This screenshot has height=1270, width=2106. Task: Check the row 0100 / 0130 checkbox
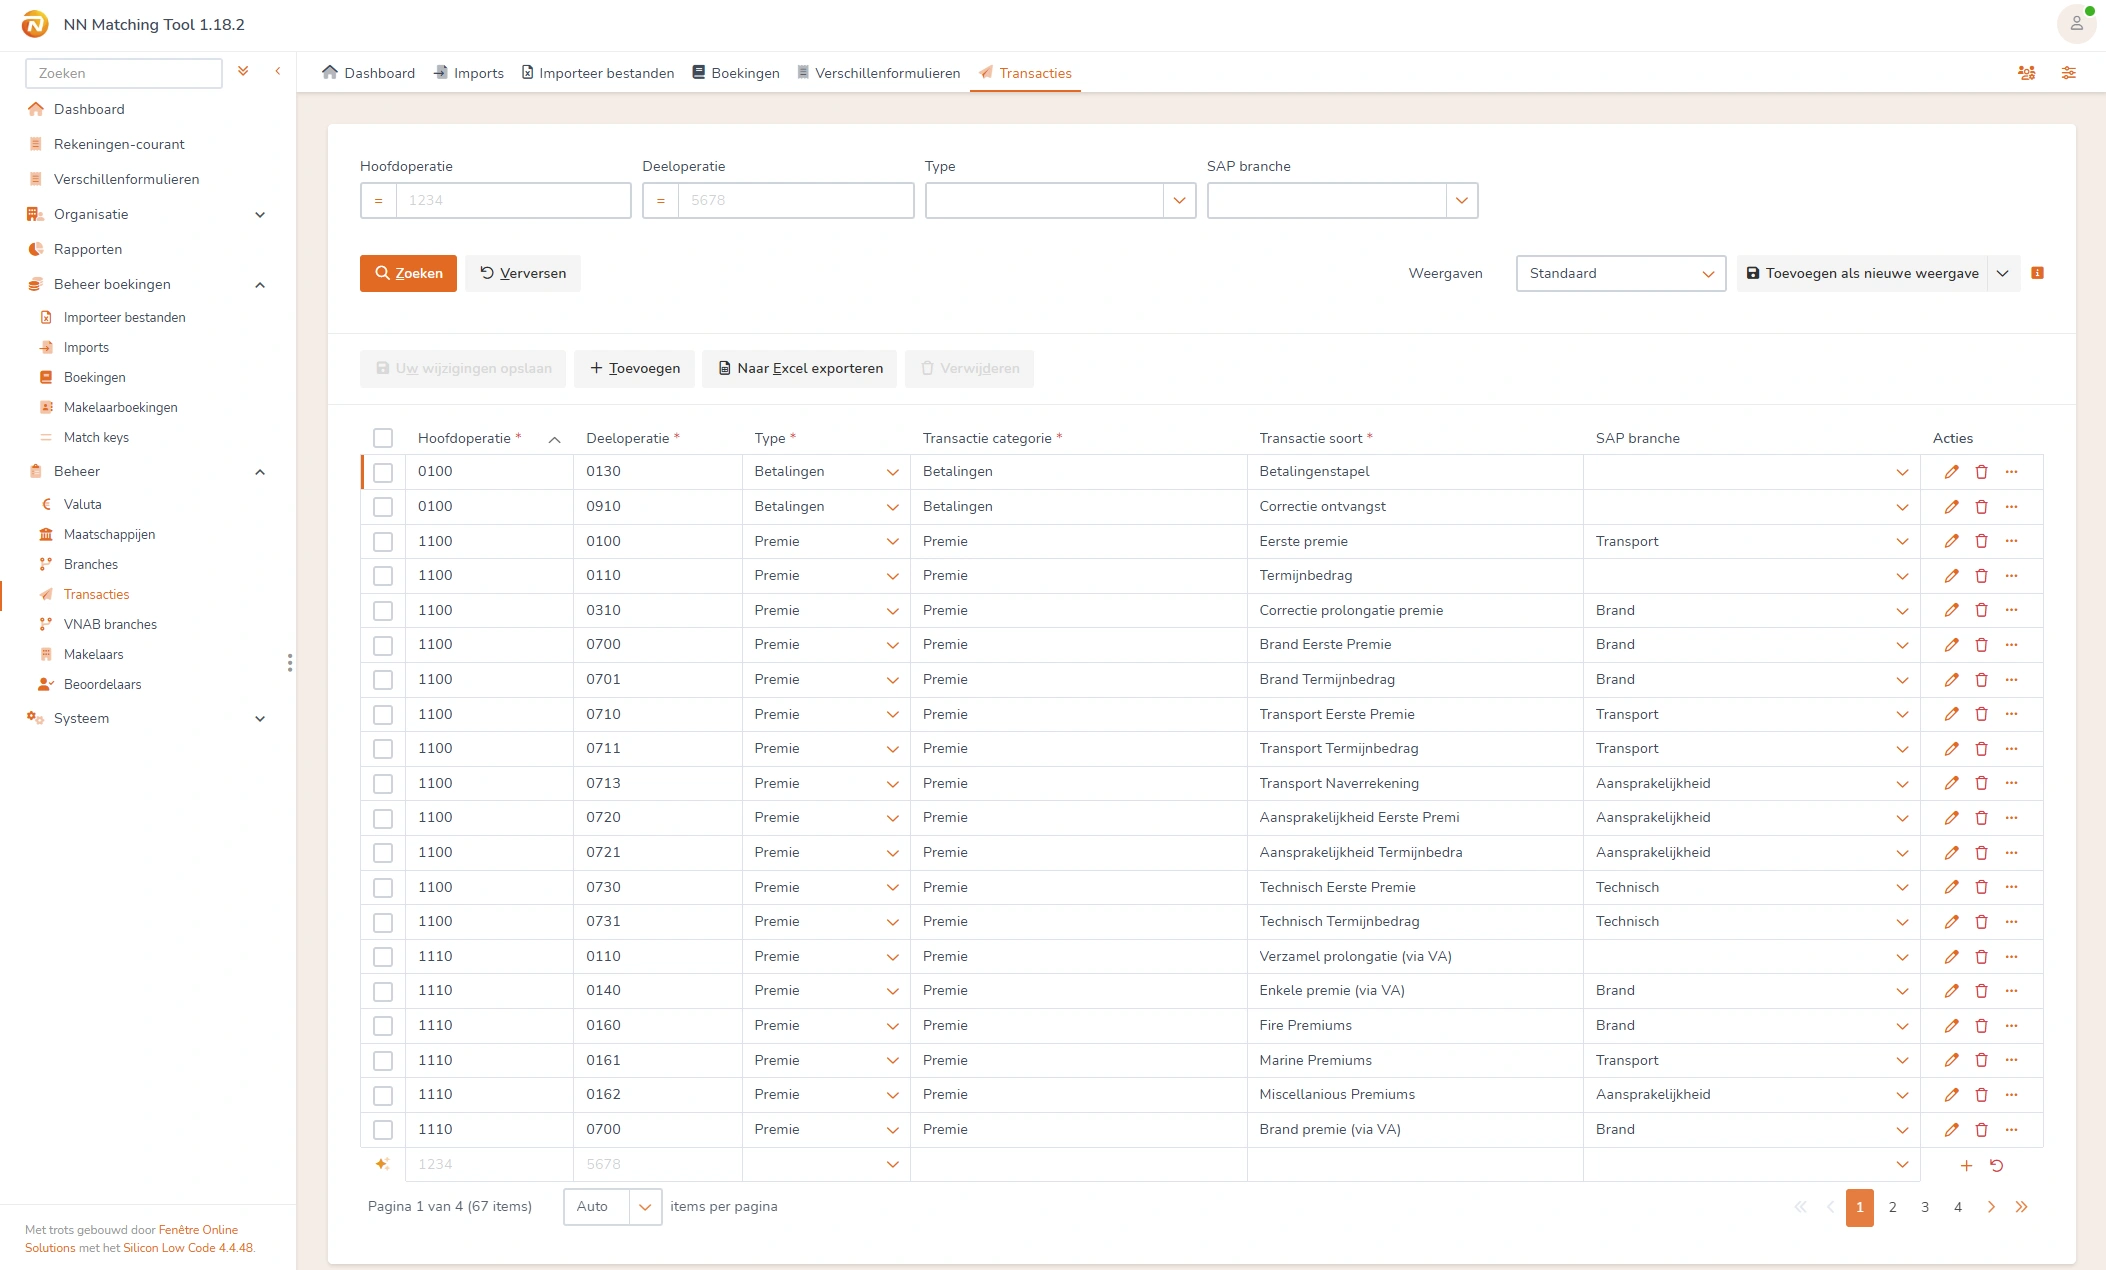(383, 472)
